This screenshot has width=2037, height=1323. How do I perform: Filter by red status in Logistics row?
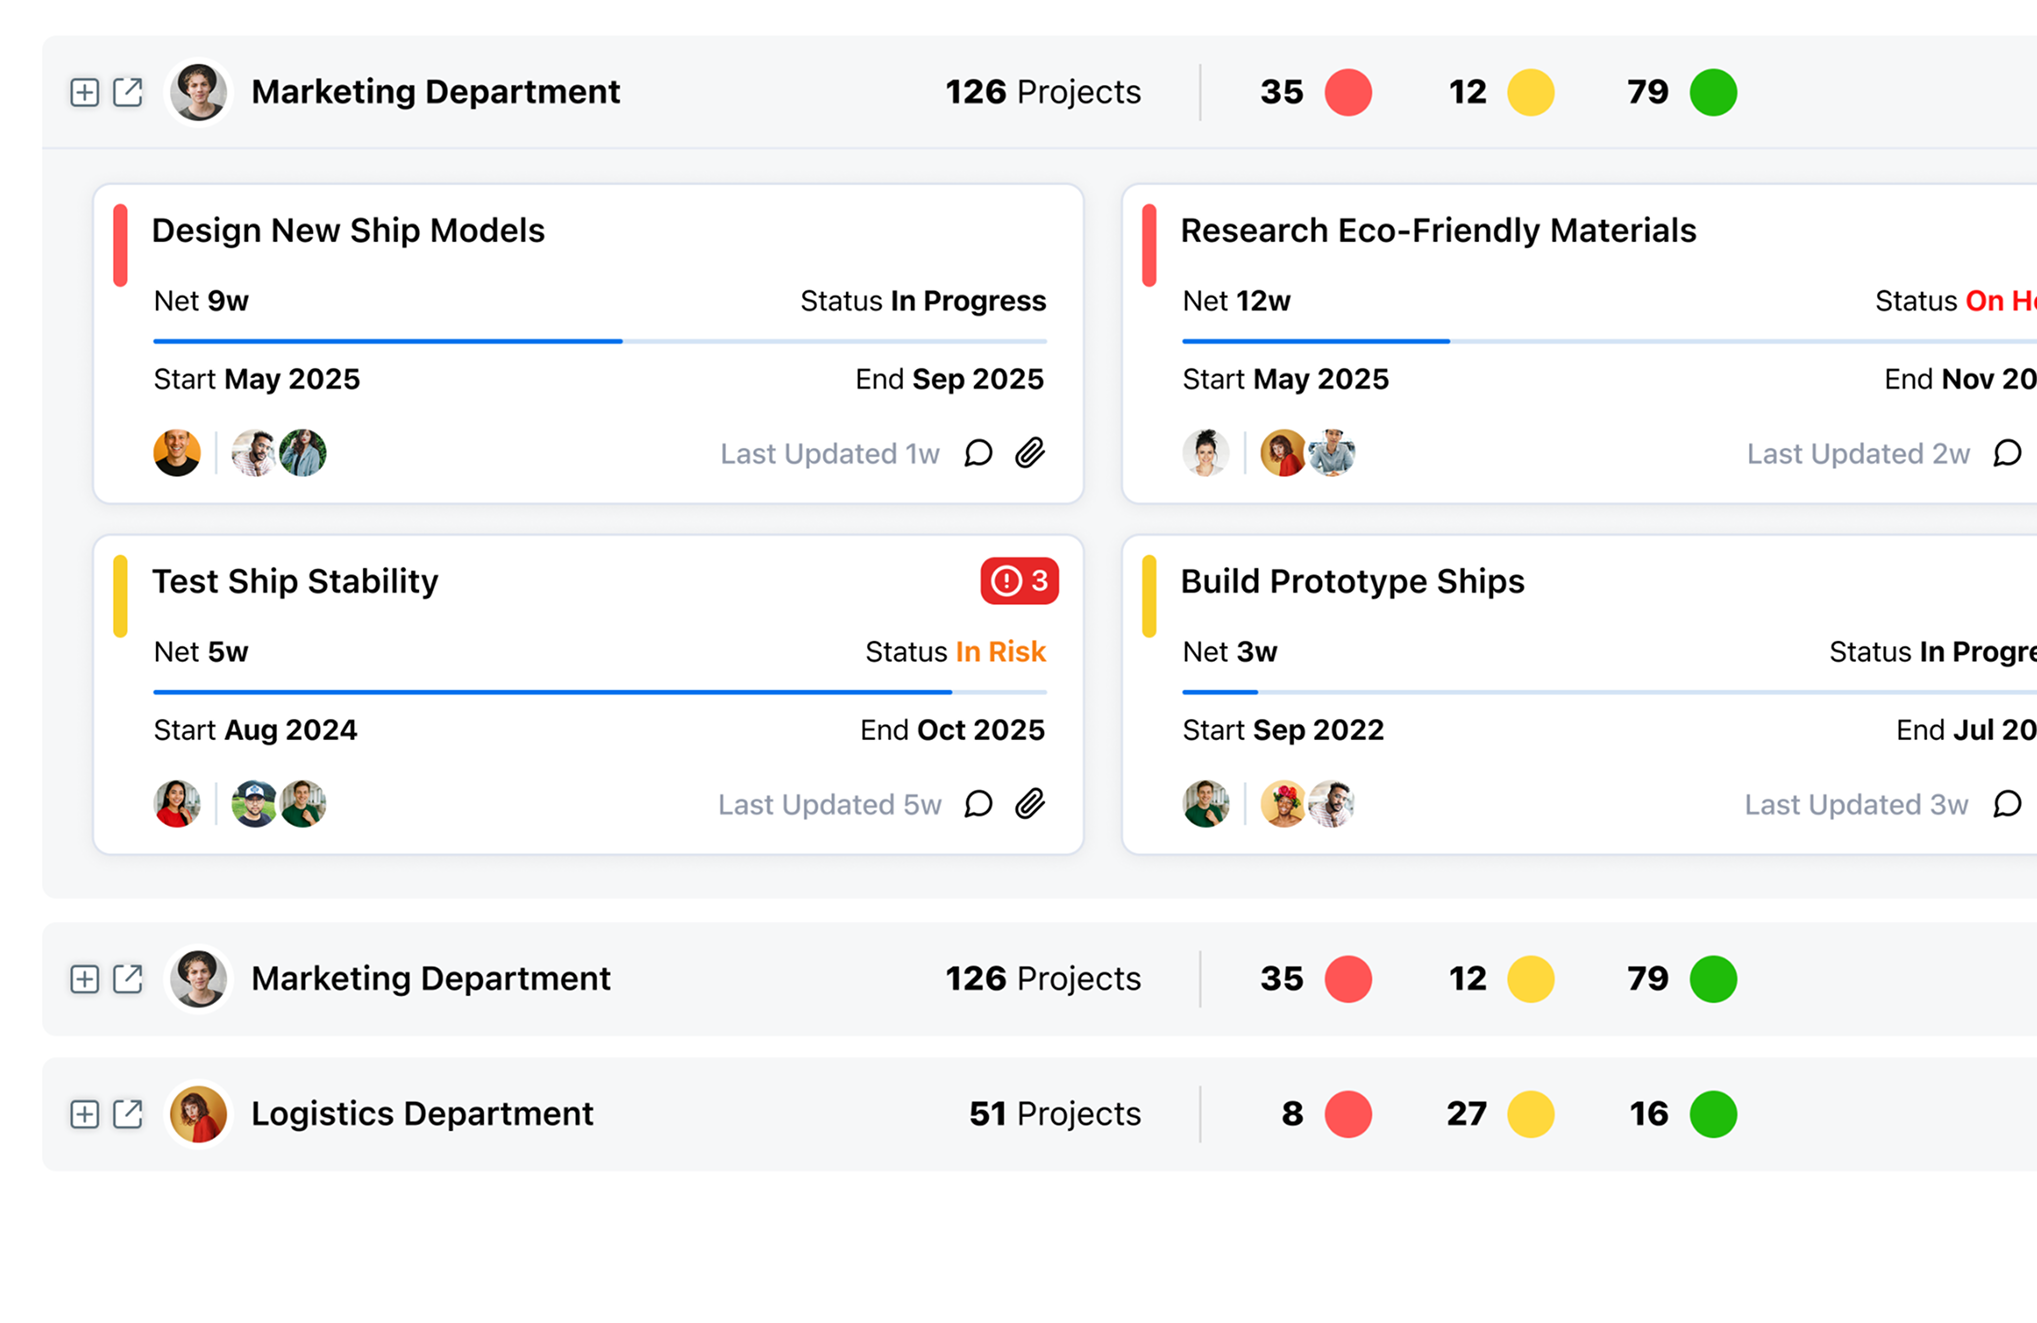tap(1347, 1113)
